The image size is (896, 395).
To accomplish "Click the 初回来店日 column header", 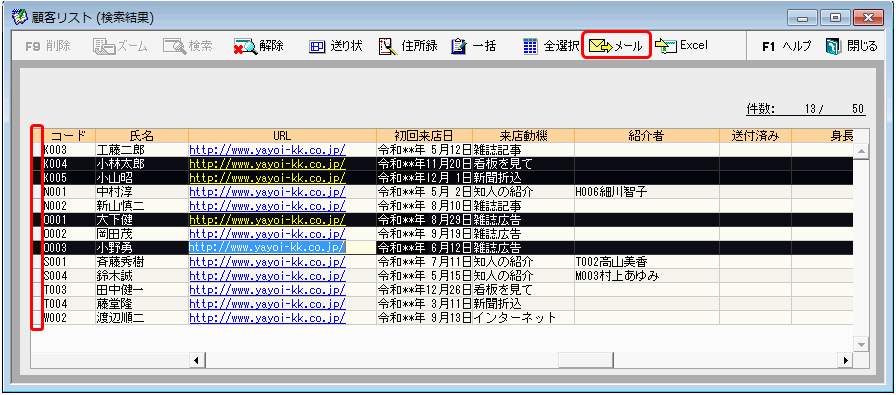I will point(424,135).
